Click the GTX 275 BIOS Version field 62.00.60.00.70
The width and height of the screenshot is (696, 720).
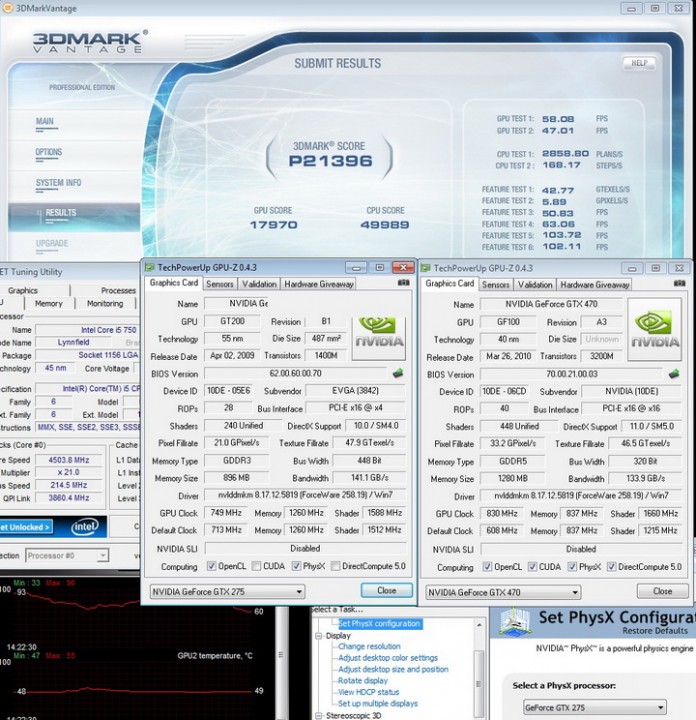tap(296, 373)
